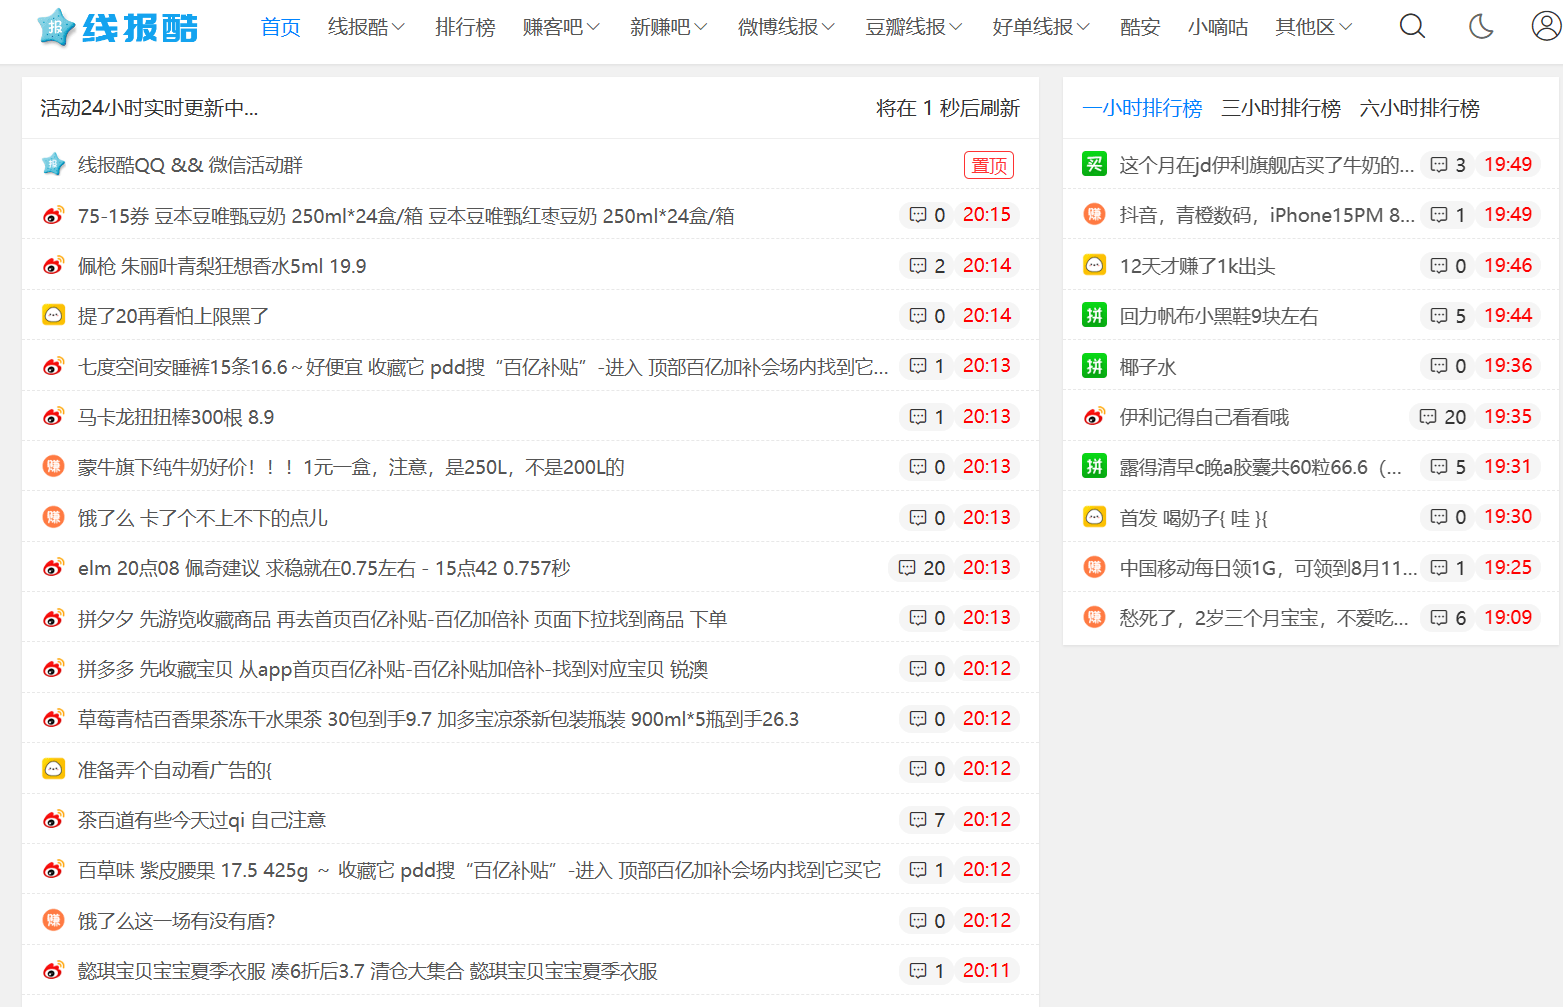Open ranking post 12天才赚了1k出头

(1197, 266)
